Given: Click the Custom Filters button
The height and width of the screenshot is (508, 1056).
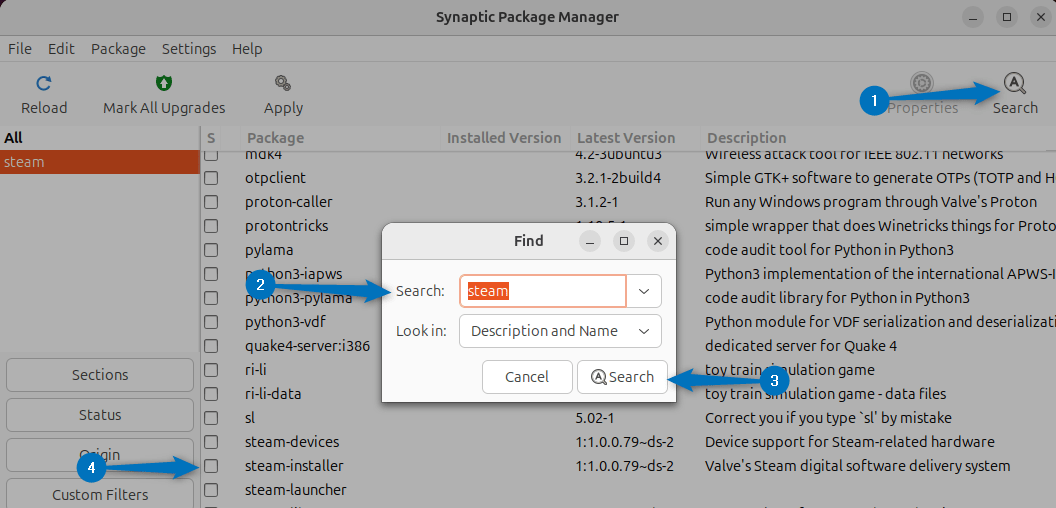Looking at the screenshot, I should click(100, 495).
